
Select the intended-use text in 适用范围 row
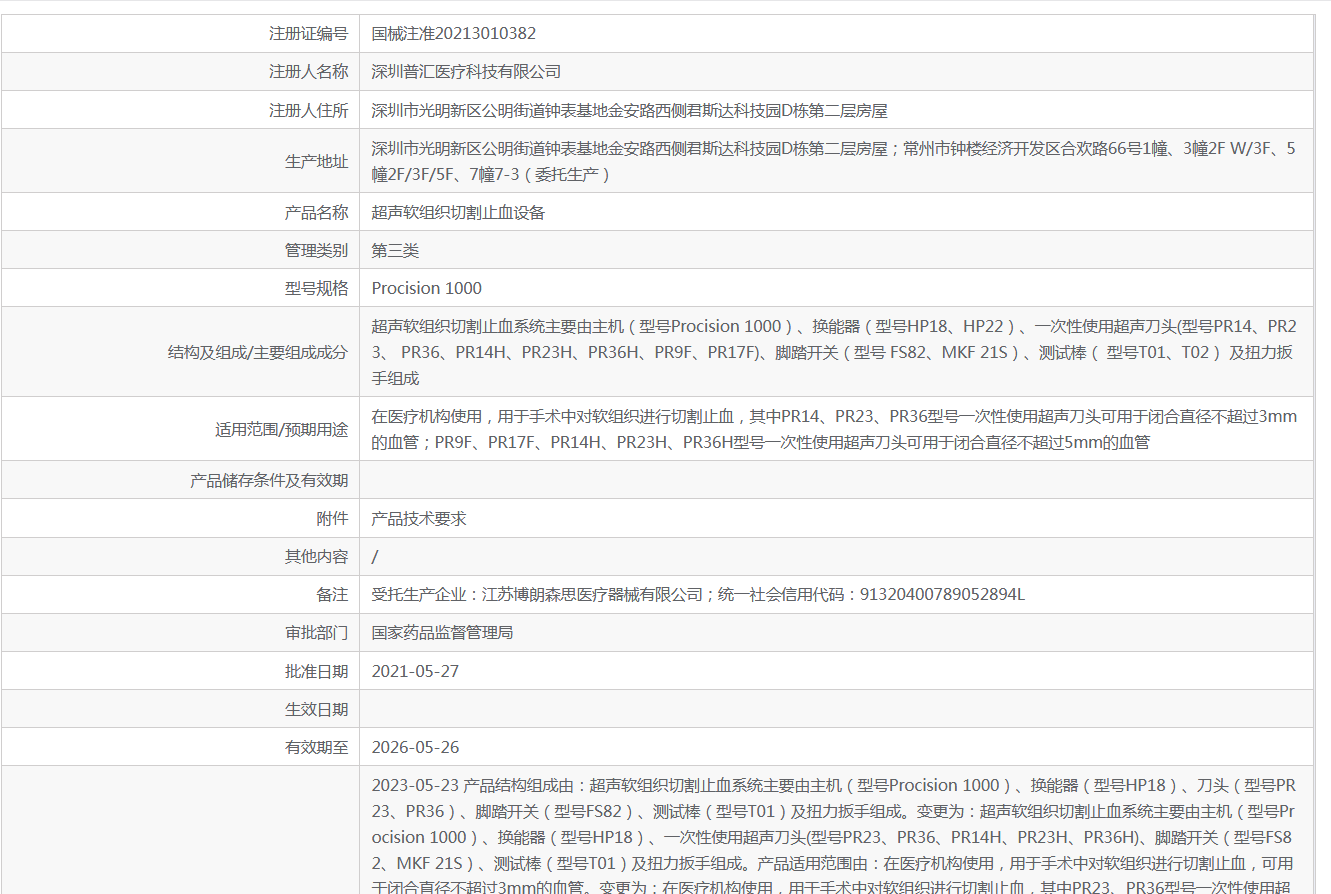tap(834, 429)
